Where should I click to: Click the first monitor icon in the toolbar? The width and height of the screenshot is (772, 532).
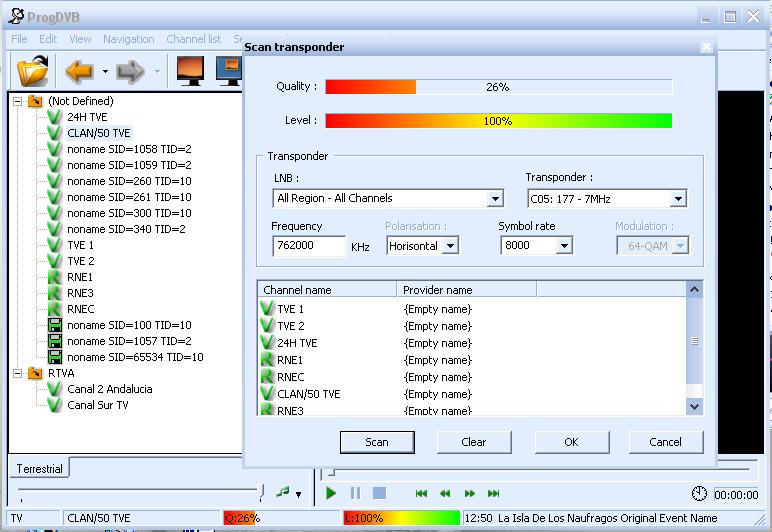[190, 71]
